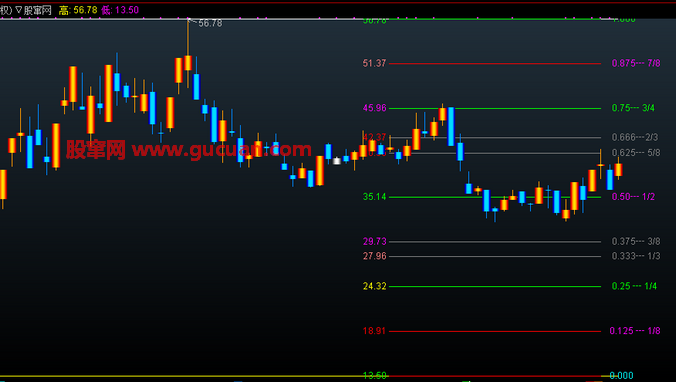Select the red 0.125 line at 18.91
676x382 pixels.
point(495,332)
